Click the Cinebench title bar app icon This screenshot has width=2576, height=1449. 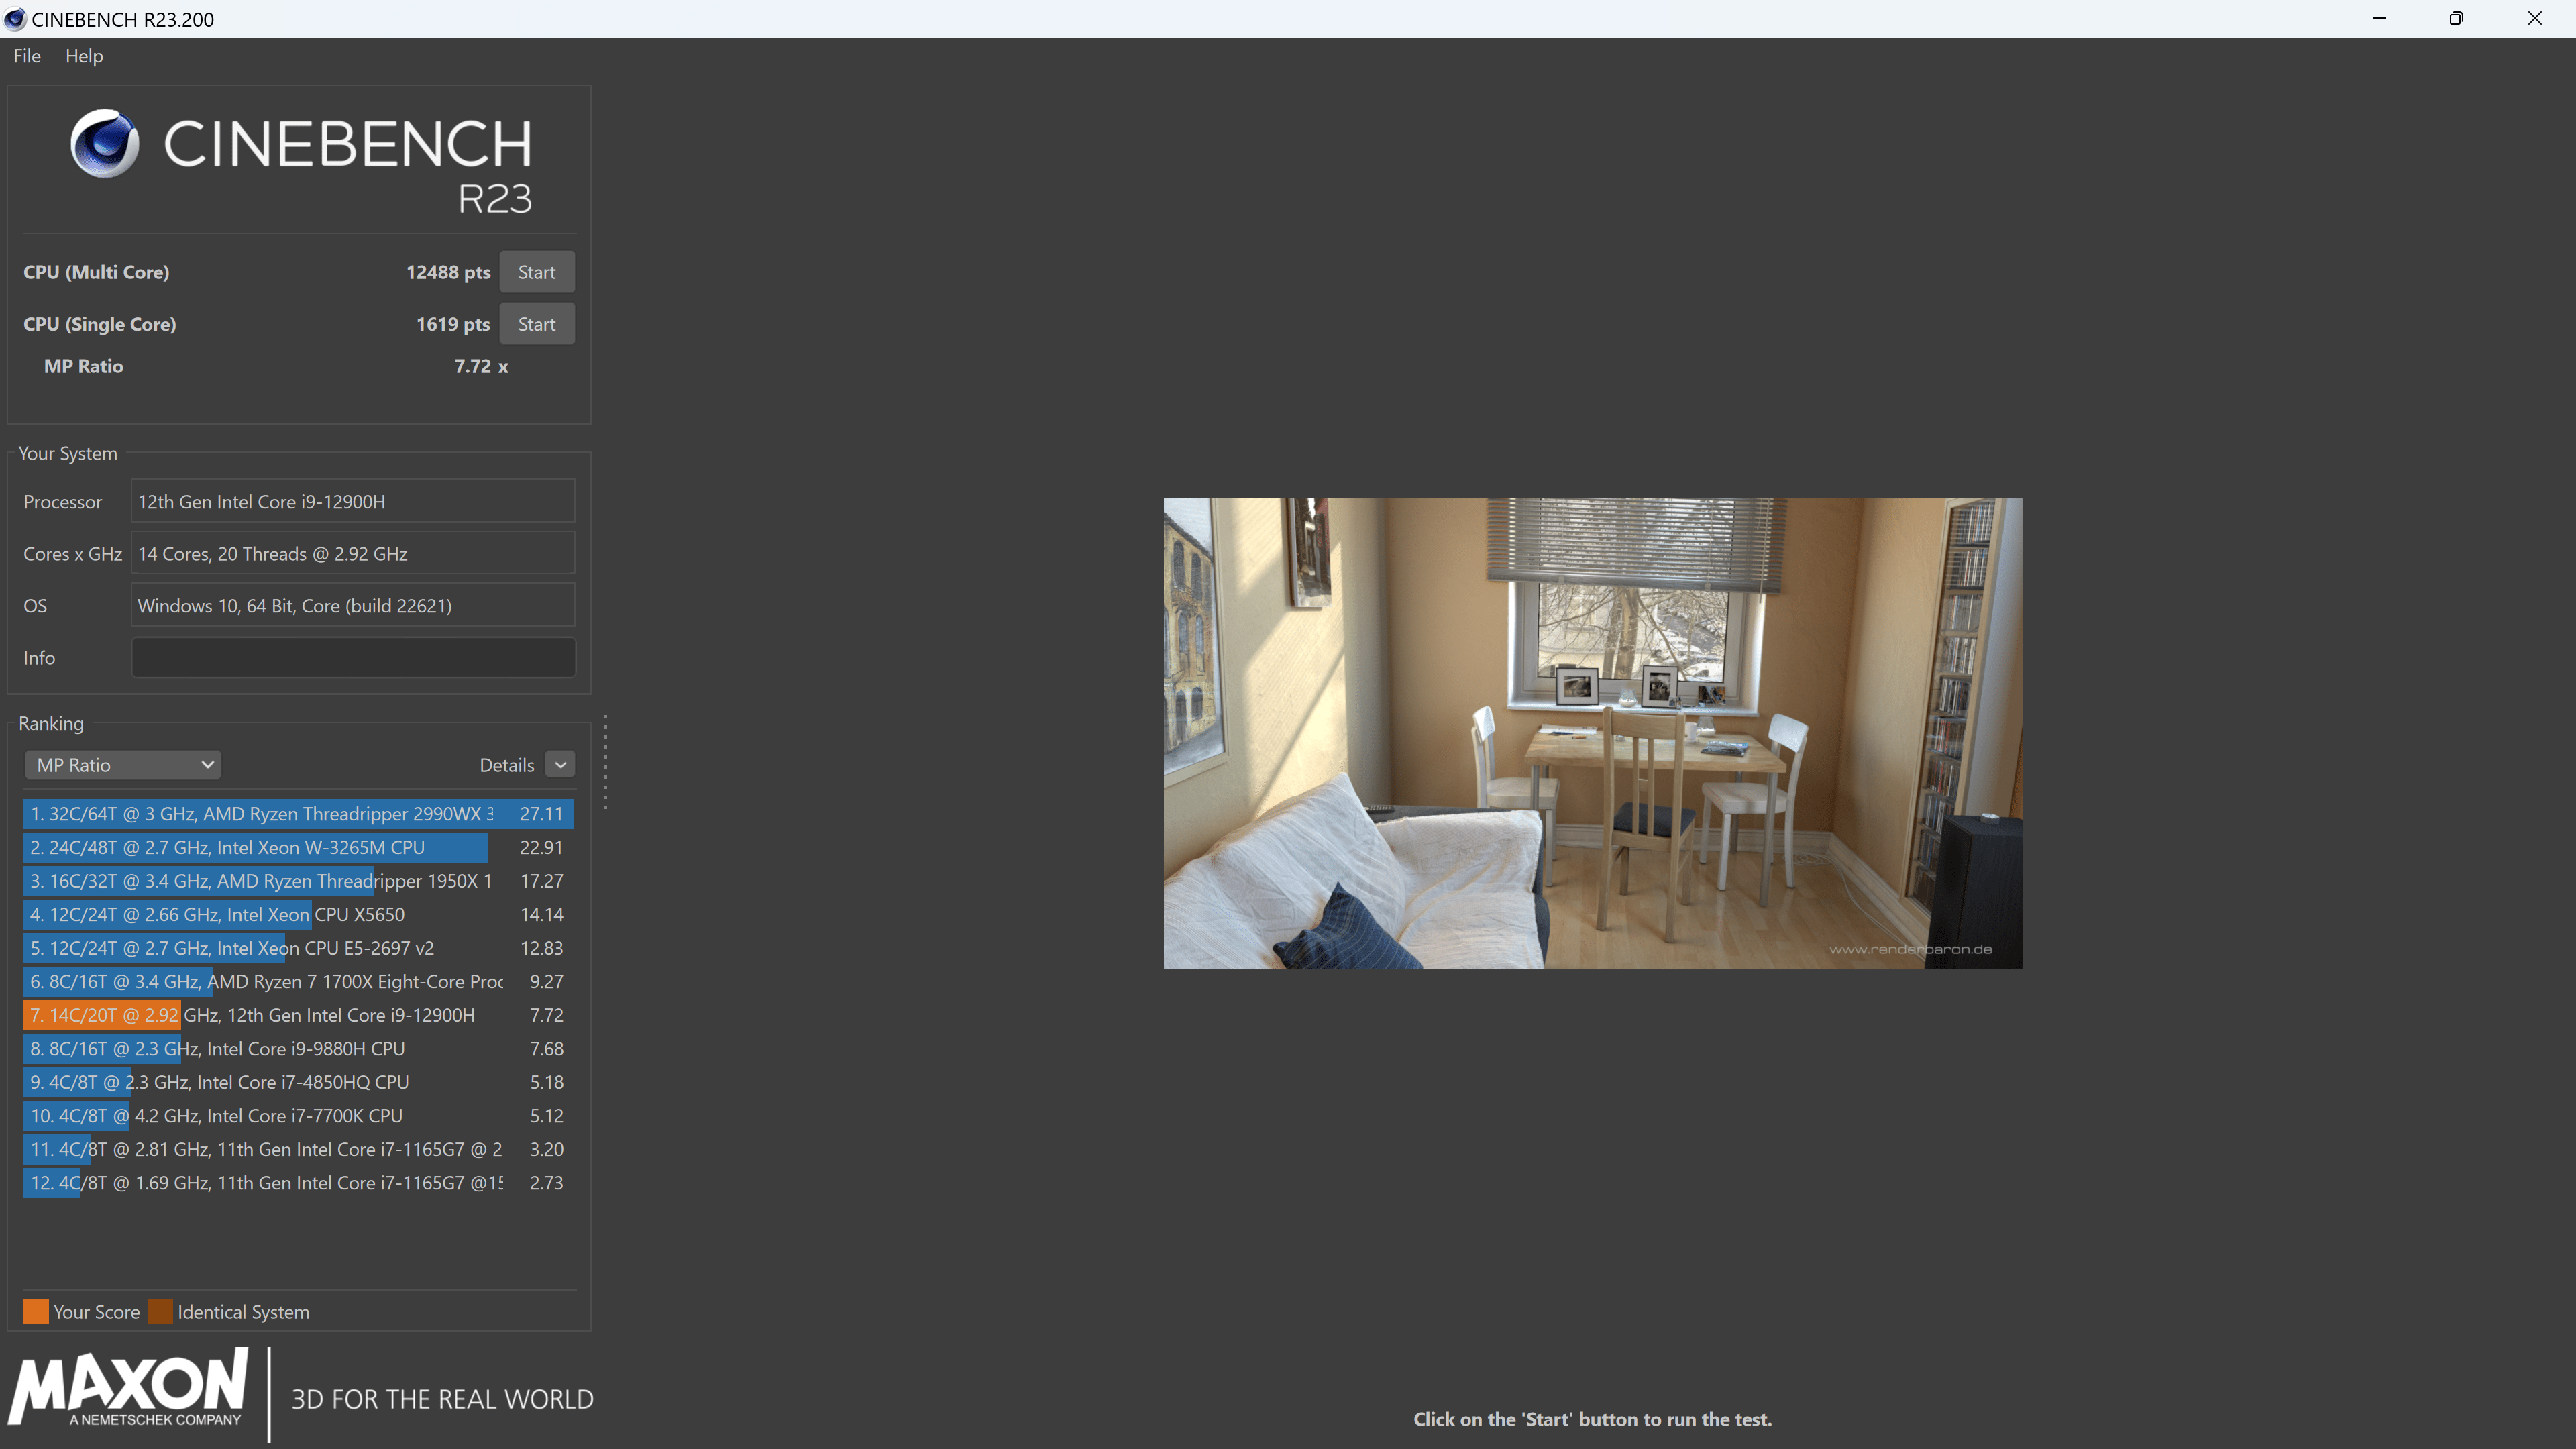click(x=14, y=19)
